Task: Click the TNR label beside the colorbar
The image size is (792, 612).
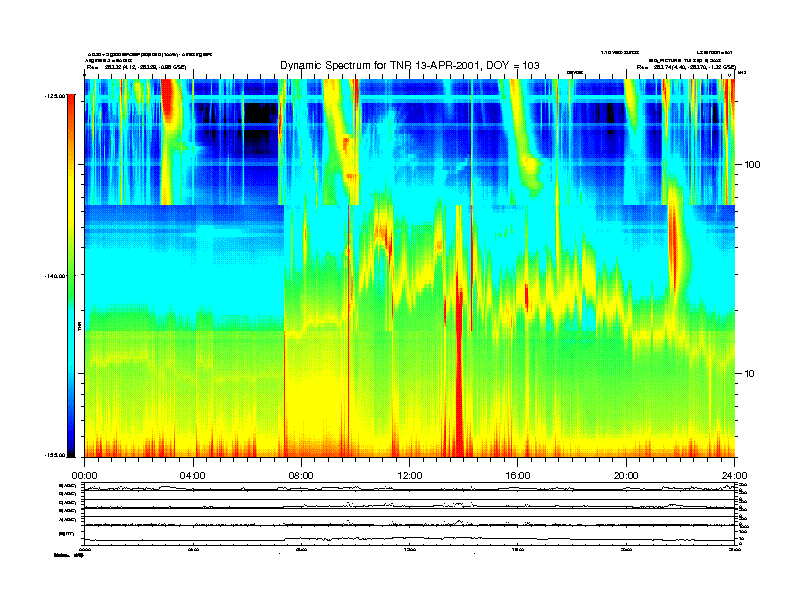Action: (80, 326)
